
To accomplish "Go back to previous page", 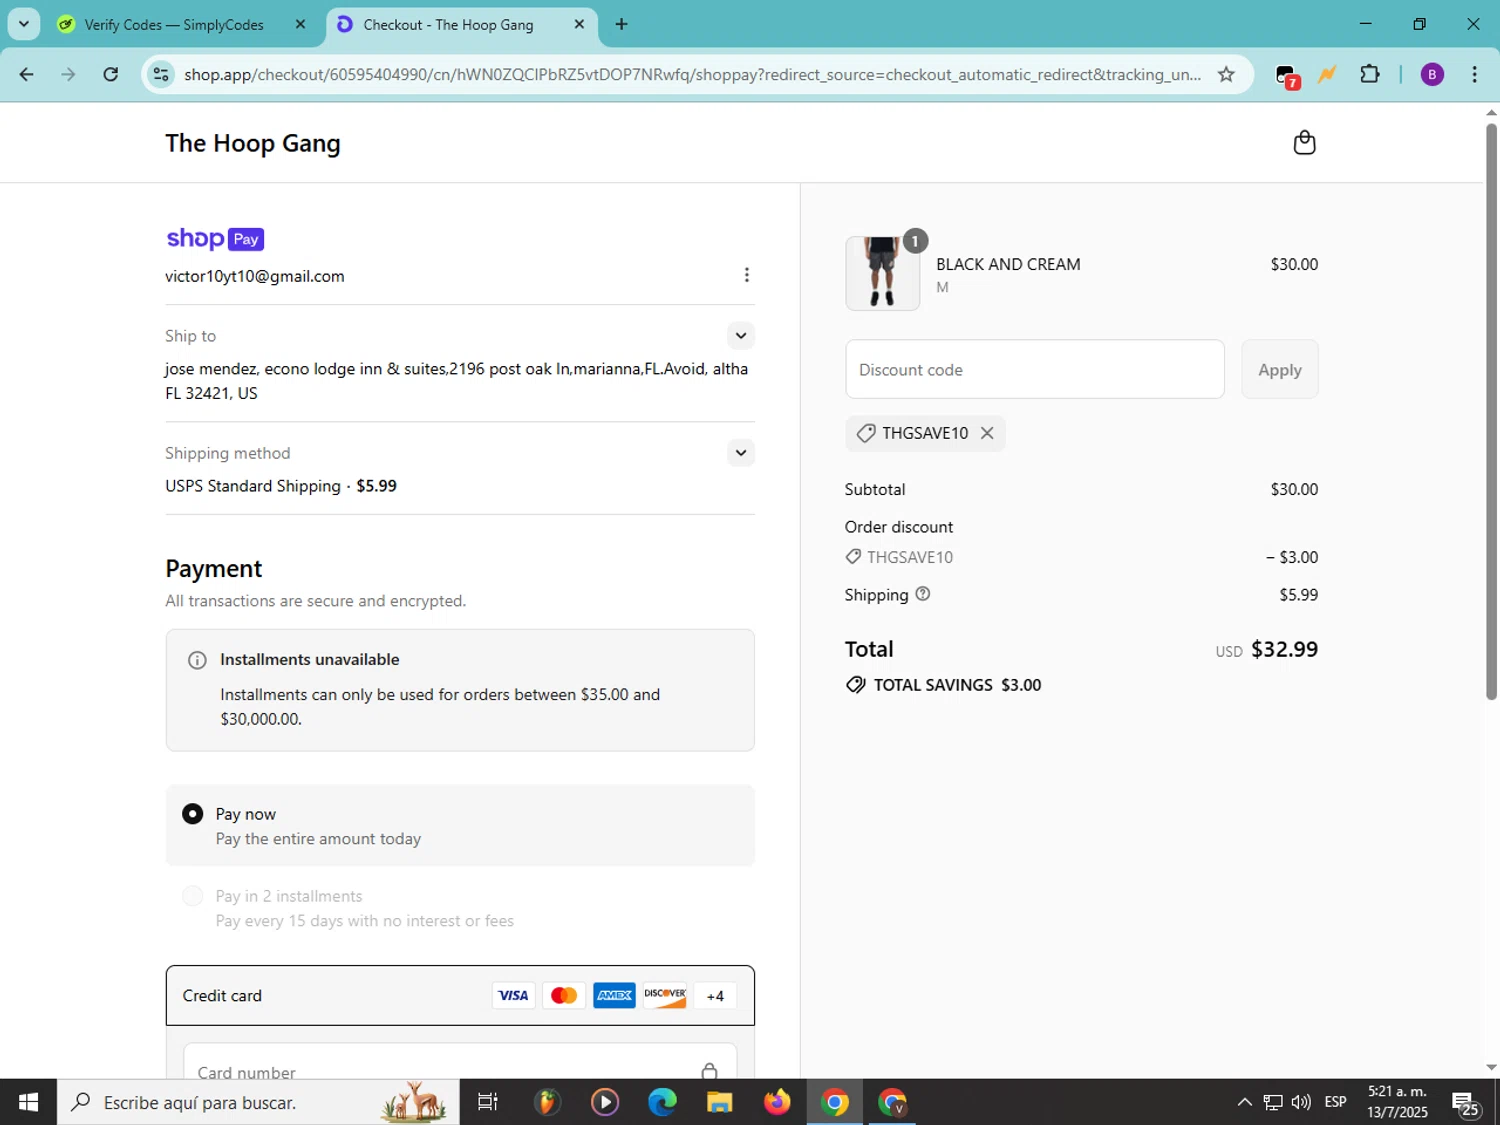I will (x=27, y=75).
